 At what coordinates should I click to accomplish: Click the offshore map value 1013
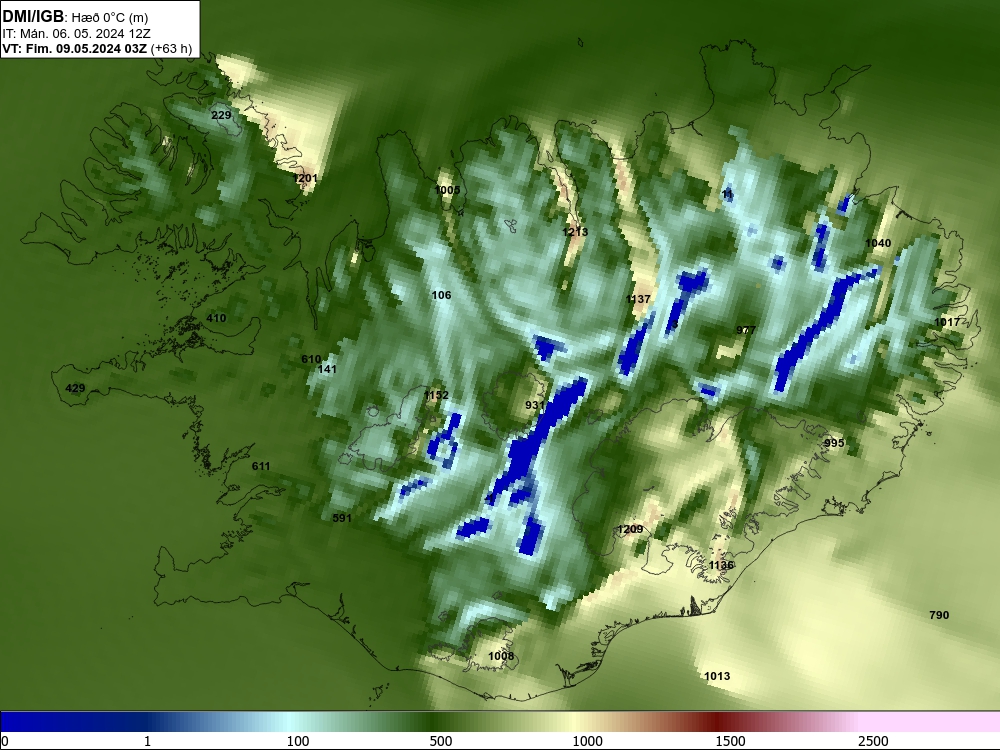717,677
